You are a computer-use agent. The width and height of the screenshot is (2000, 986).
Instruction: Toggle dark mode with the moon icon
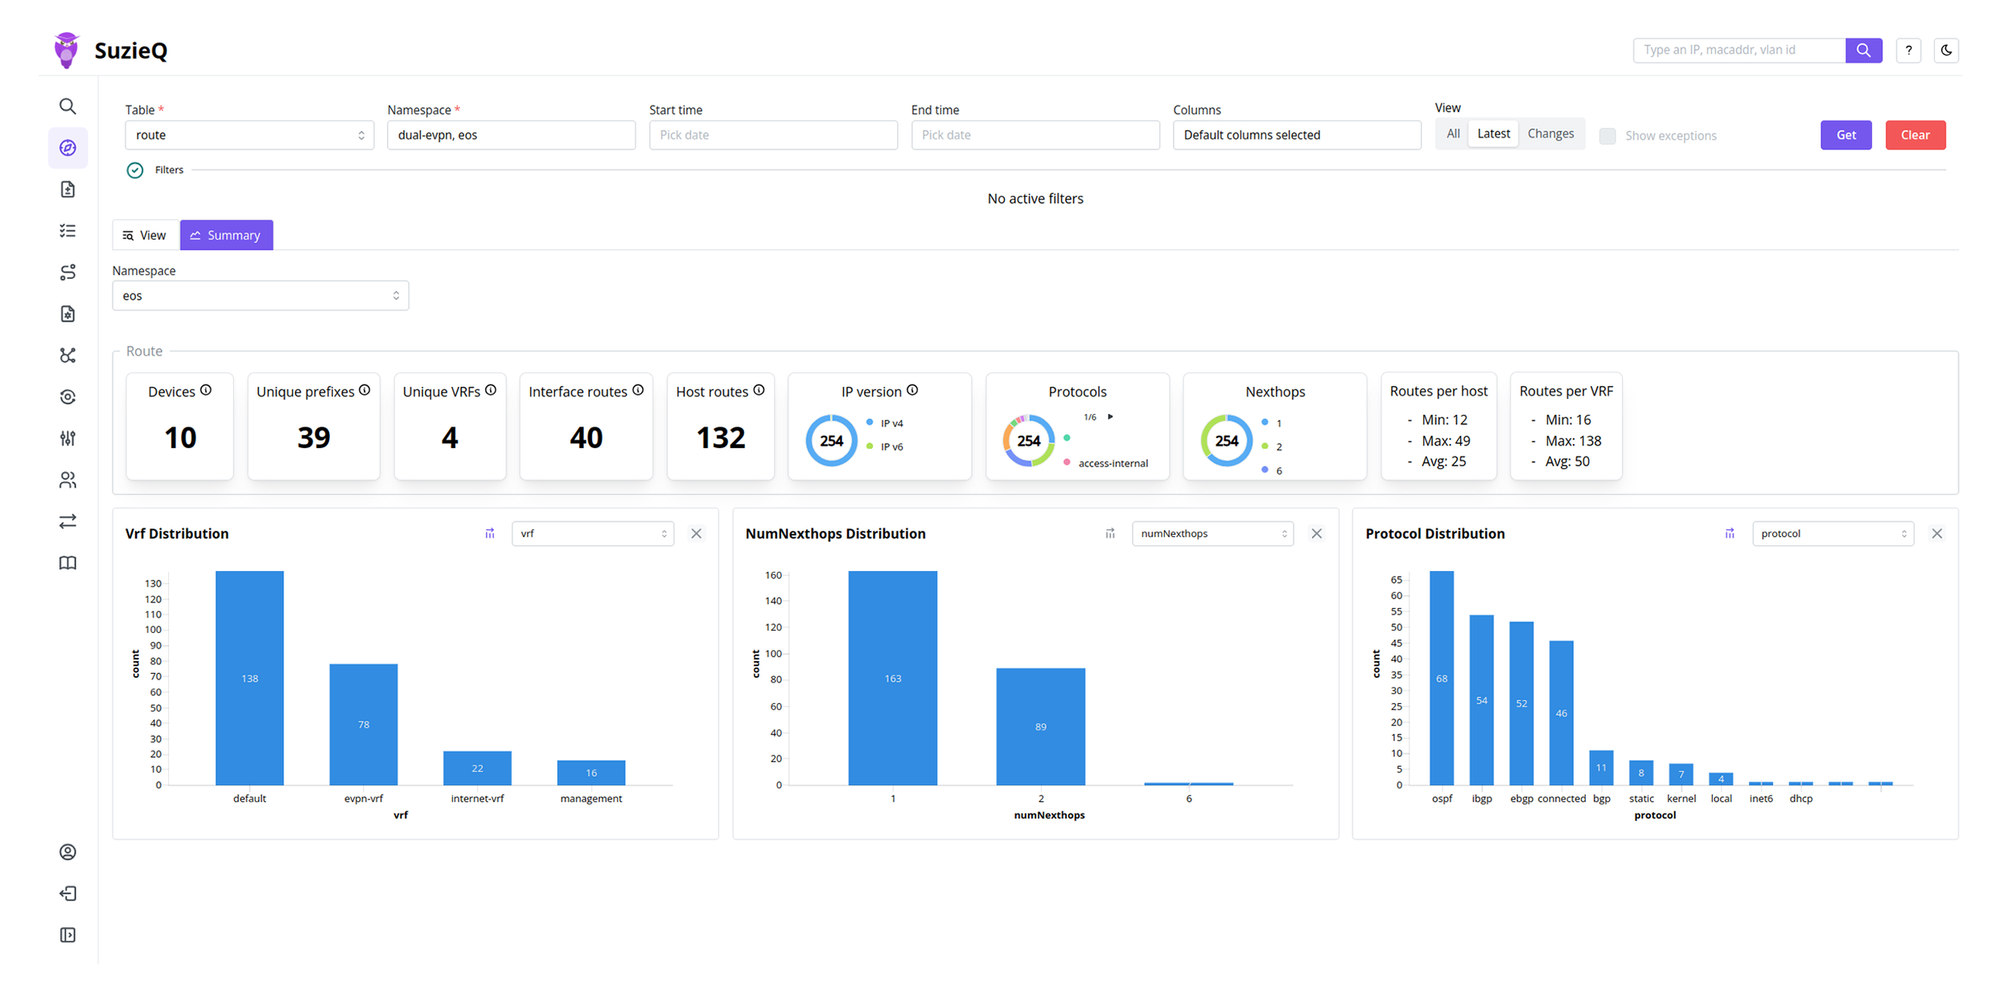[x=1945, y=50]
